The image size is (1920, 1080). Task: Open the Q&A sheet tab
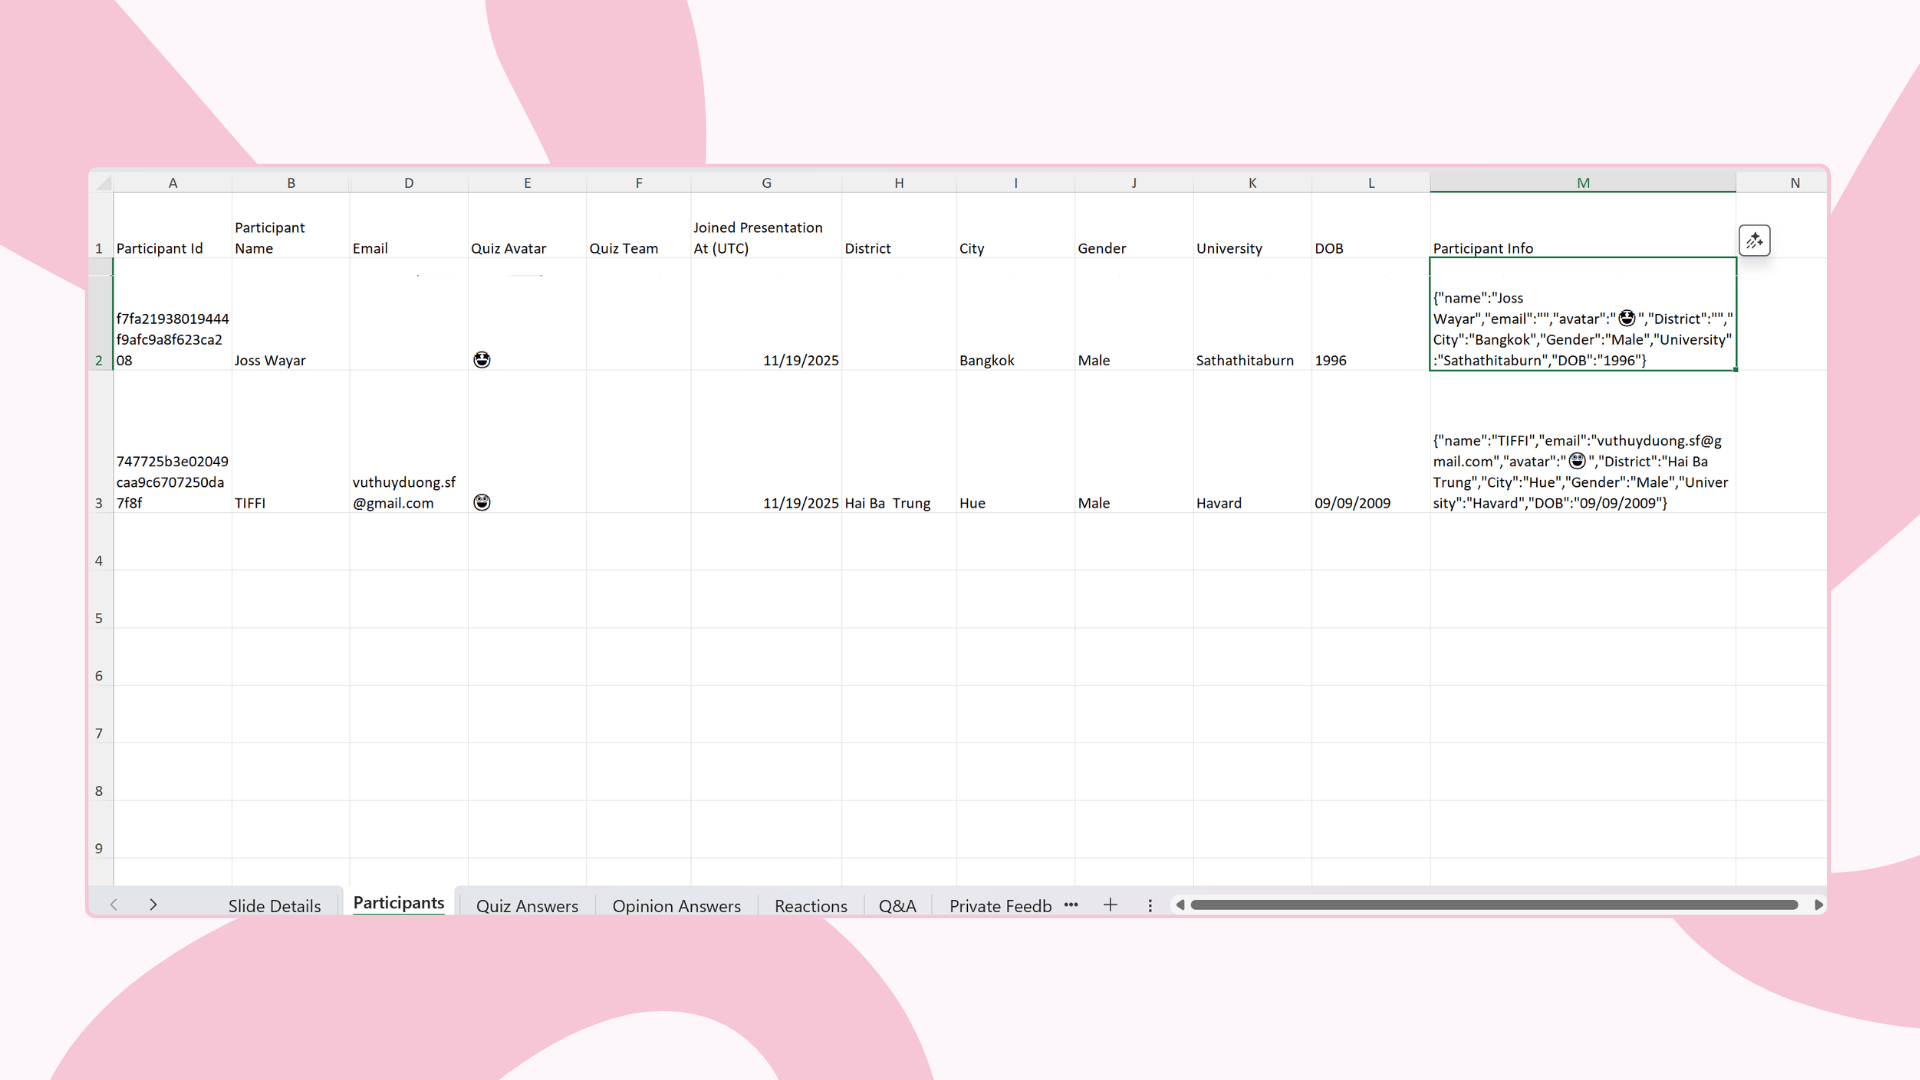click(897, 905)
